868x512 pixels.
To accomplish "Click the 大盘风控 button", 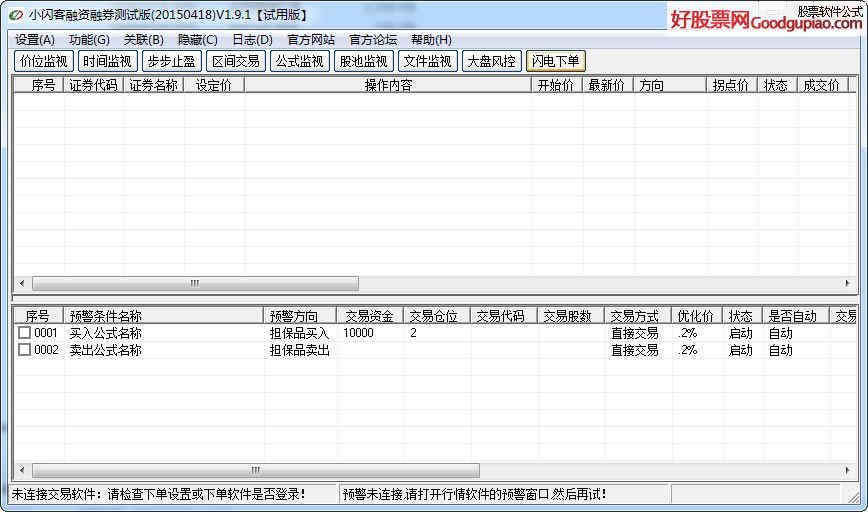I will [492, 61].
